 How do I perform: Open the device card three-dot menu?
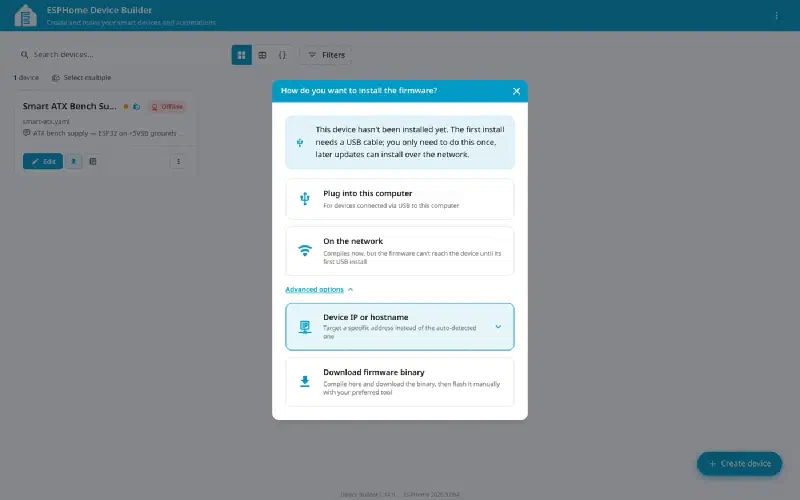(178, 161)
